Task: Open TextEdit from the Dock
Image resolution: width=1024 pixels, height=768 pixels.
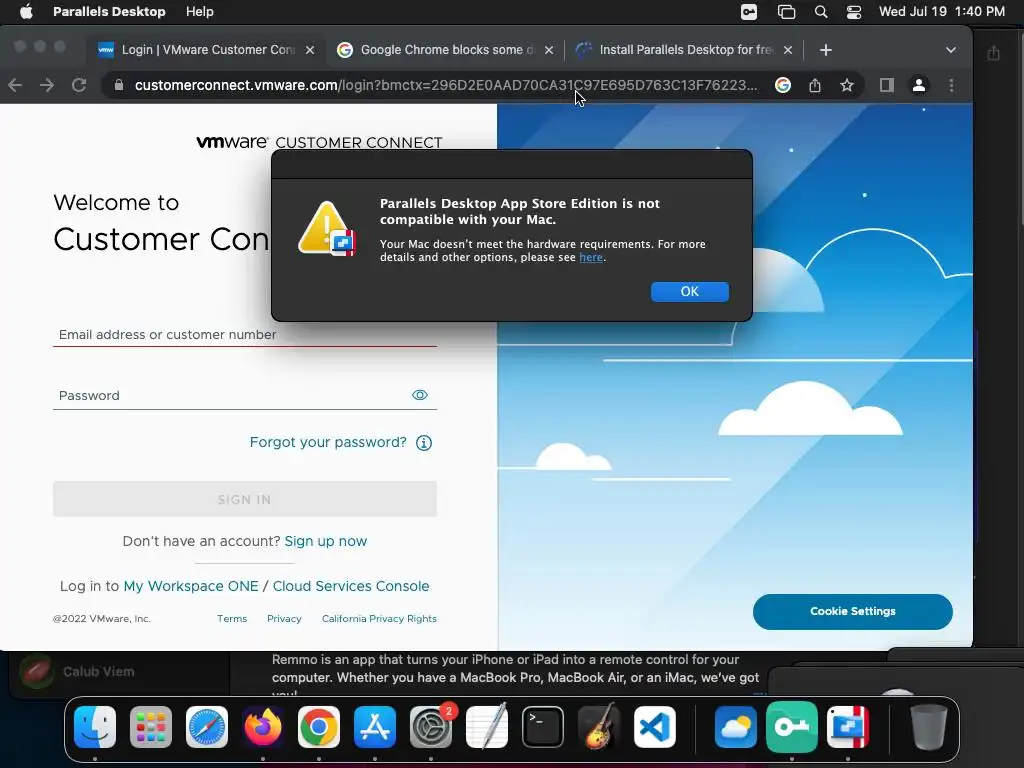Action: click(x=487, y=726)
